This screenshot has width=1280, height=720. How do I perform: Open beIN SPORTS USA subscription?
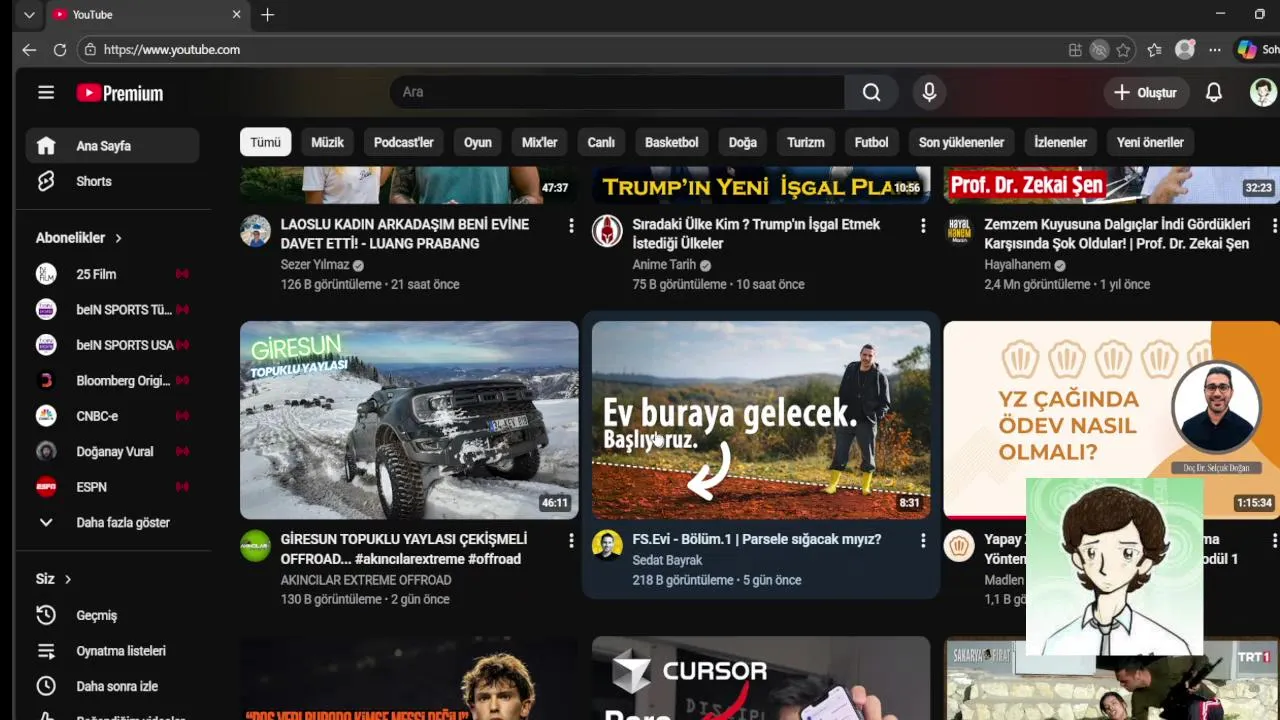[112, 345]
